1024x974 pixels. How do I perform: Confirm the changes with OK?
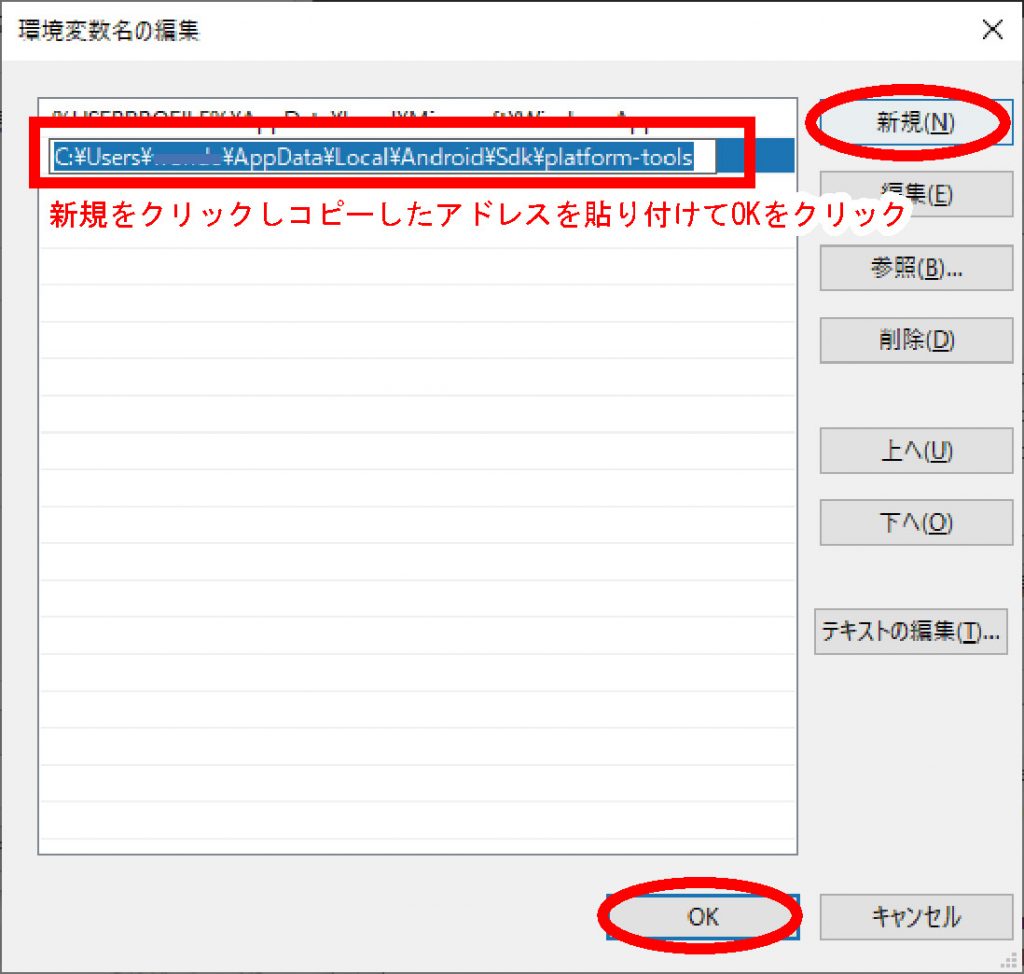703,916
